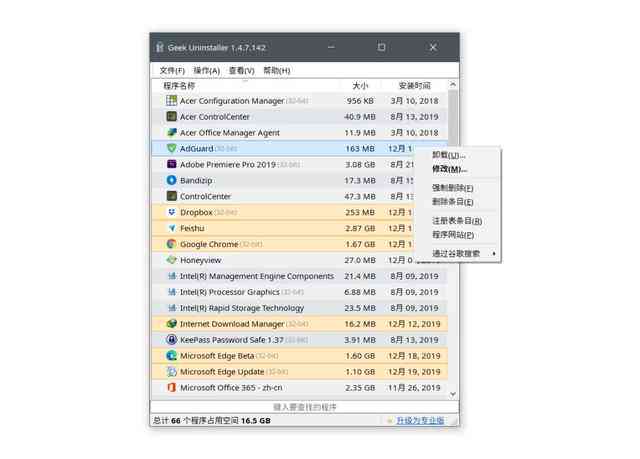Viewport: 640px width, 459px height.
Task: Click the Bandizip icon
Action: pos(171,180)
